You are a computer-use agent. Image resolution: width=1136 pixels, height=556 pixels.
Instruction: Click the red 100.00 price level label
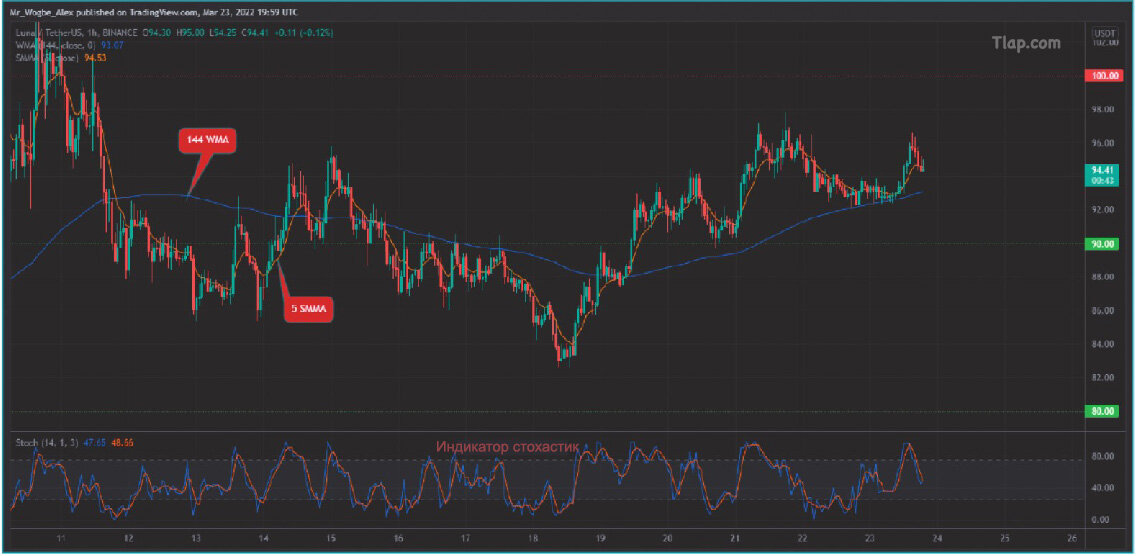[1103, 76]
